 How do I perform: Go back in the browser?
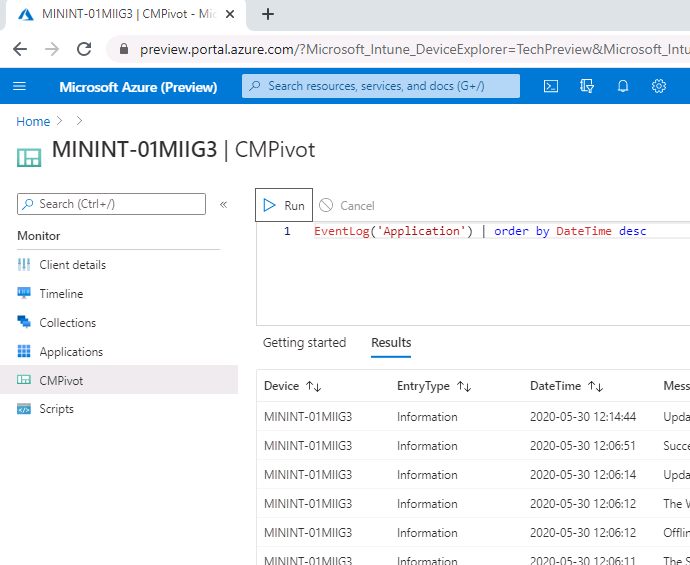pyautogui.click(x=20, y=49)
